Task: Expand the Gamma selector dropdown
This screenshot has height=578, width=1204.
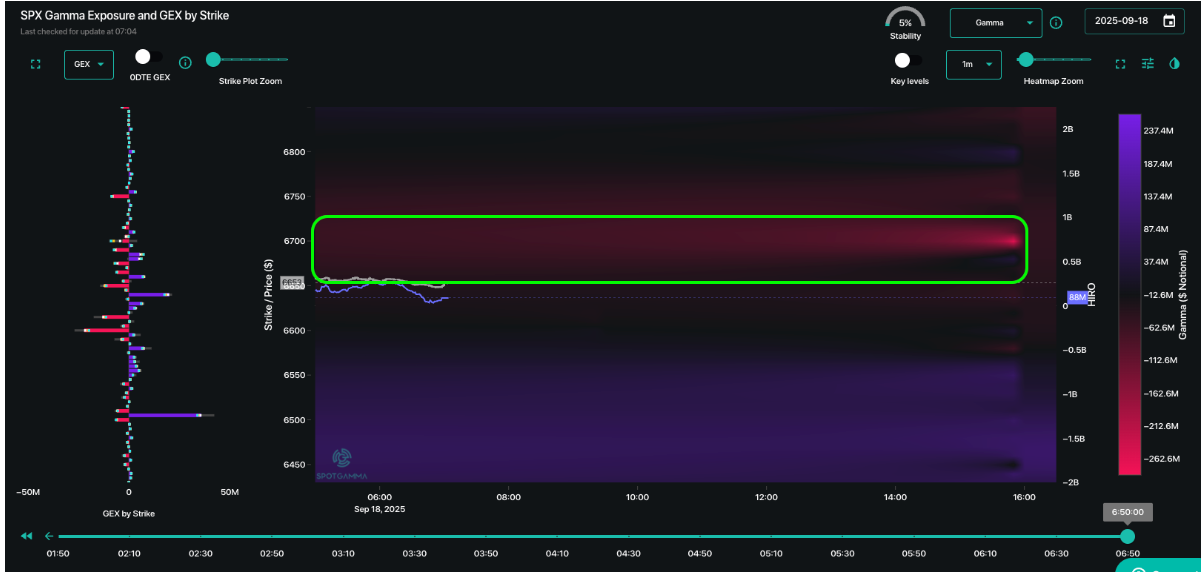Action: pyautogui.click(x=995, y=22)
